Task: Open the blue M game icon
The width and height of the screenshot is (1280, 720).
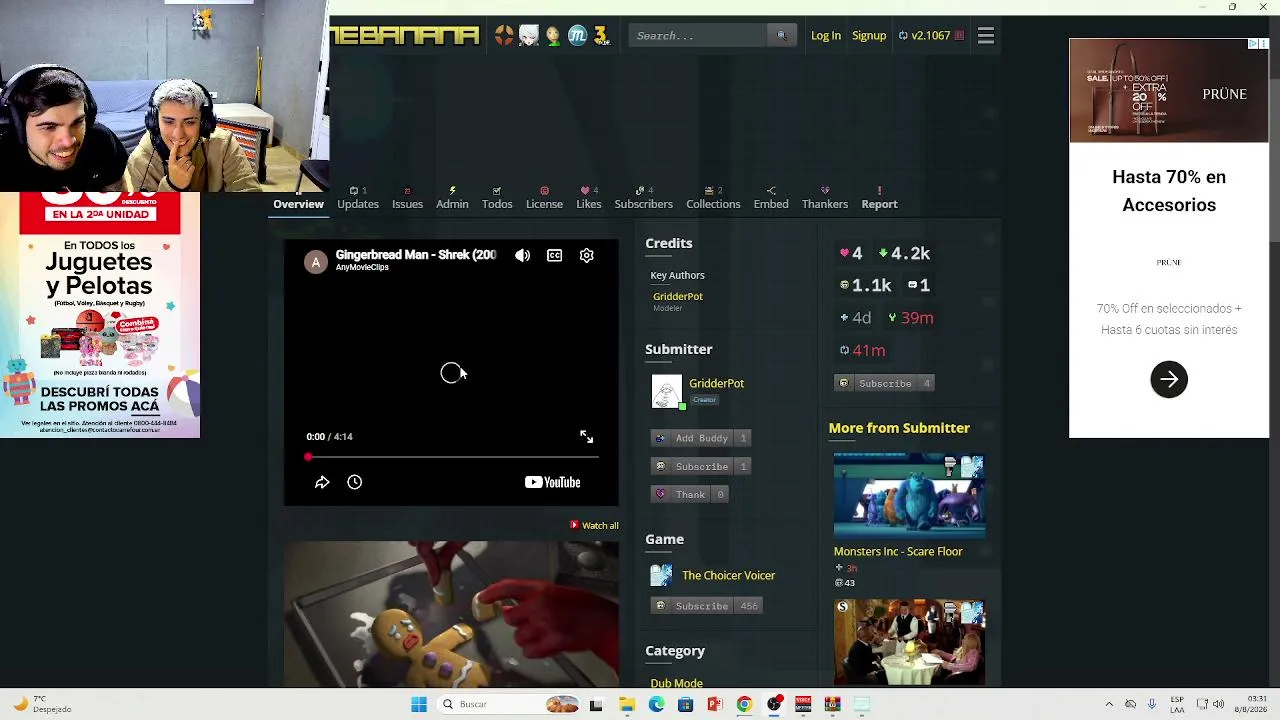Action: click(577, 35)
